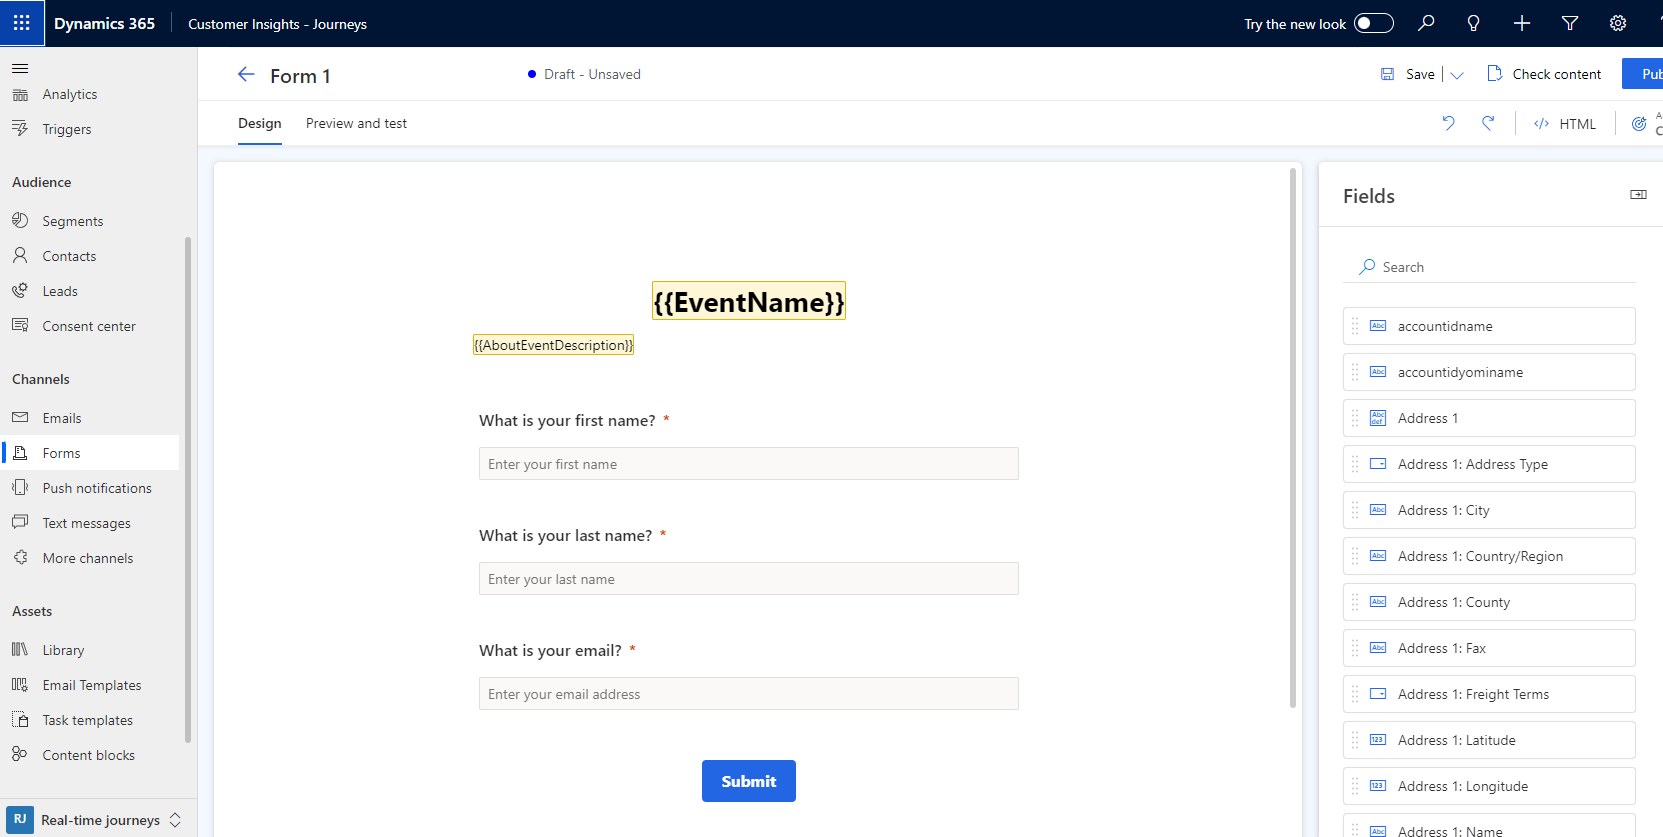
Task: Redo the change in designer toolbar
Action: point(1488,123)
